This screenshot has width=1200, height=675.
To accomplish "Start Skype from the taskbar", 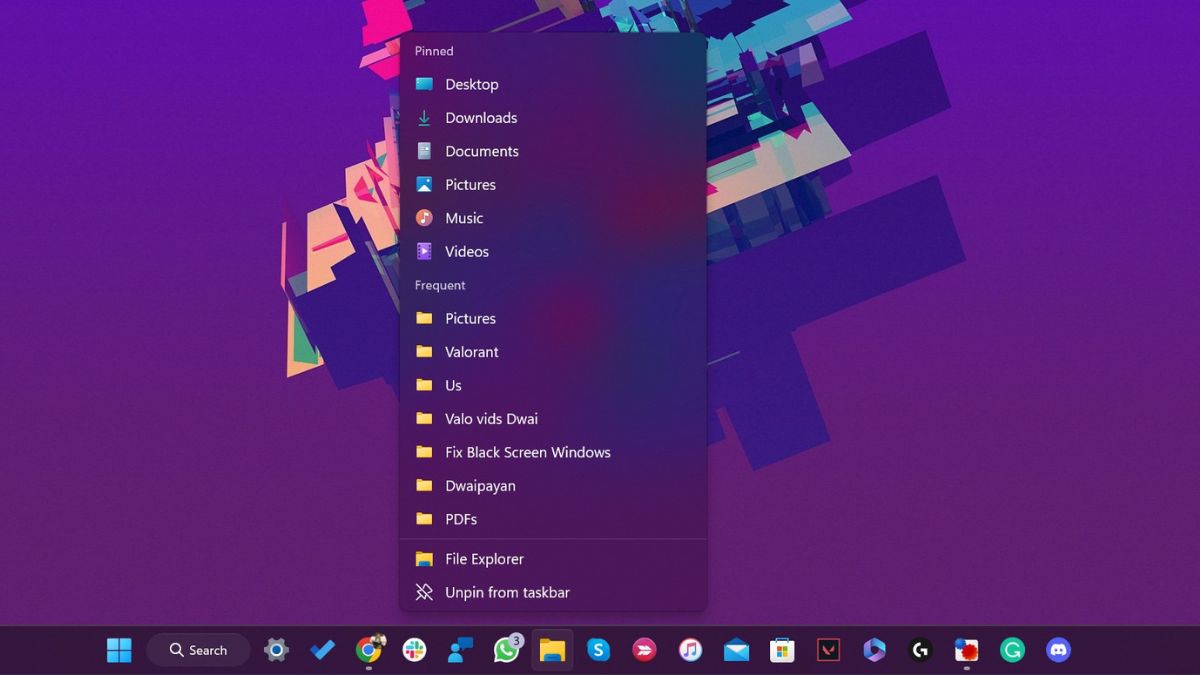I will 598,650.
